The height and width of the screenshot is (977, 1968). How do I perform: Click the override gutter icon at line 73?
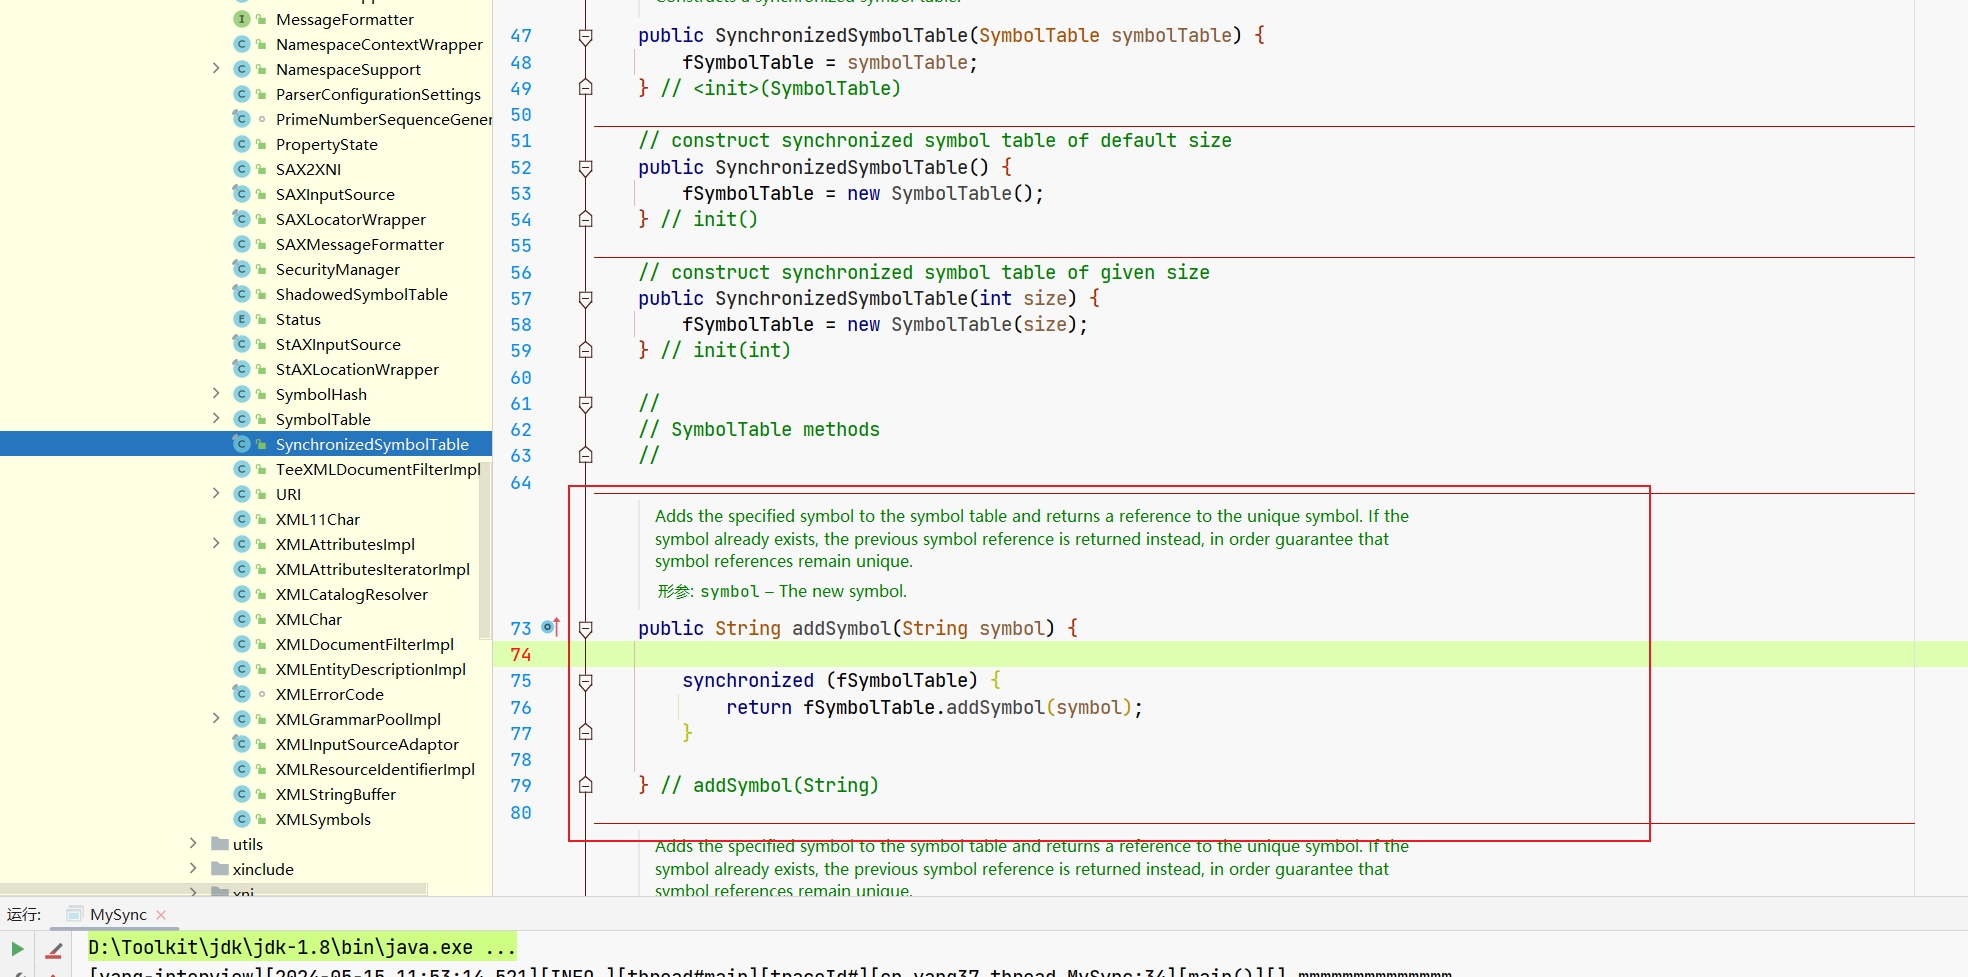click(551, 628)
